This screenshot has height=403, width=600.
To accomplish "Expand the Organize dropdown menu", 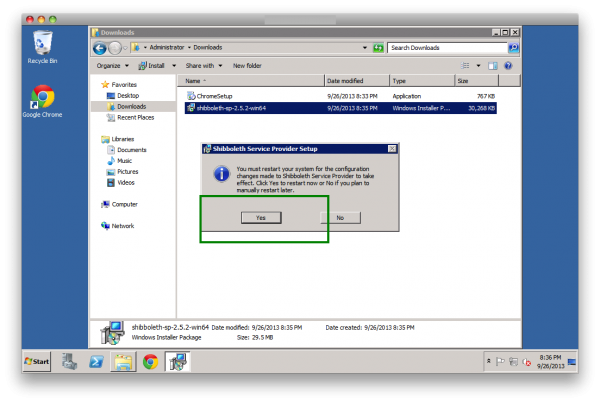I will 111,66.
